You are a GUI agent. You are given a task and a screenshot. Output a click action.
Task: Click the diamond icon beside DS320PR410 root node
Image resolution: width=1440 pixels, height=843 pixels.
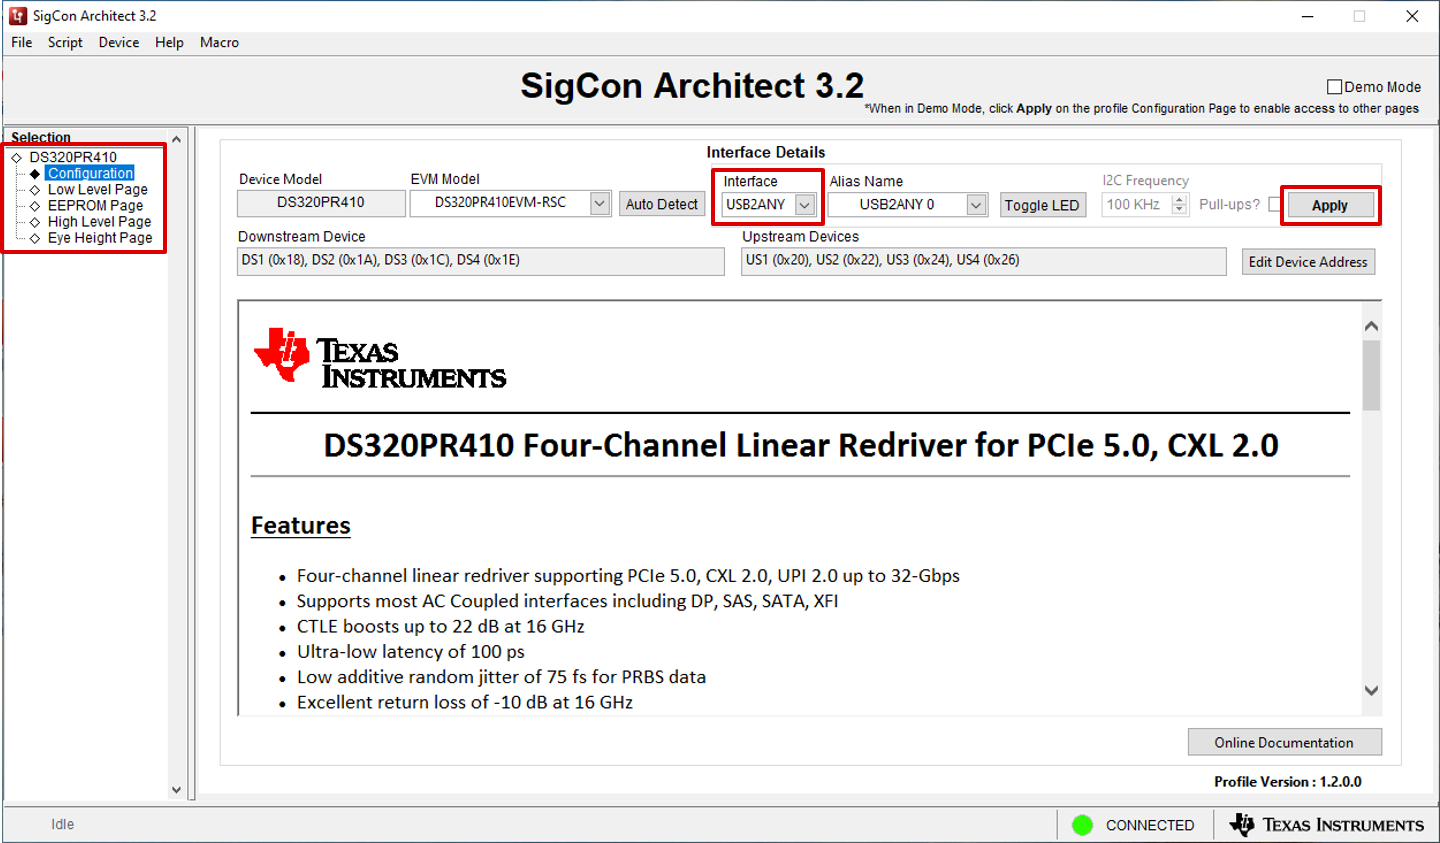click(16, 158)
